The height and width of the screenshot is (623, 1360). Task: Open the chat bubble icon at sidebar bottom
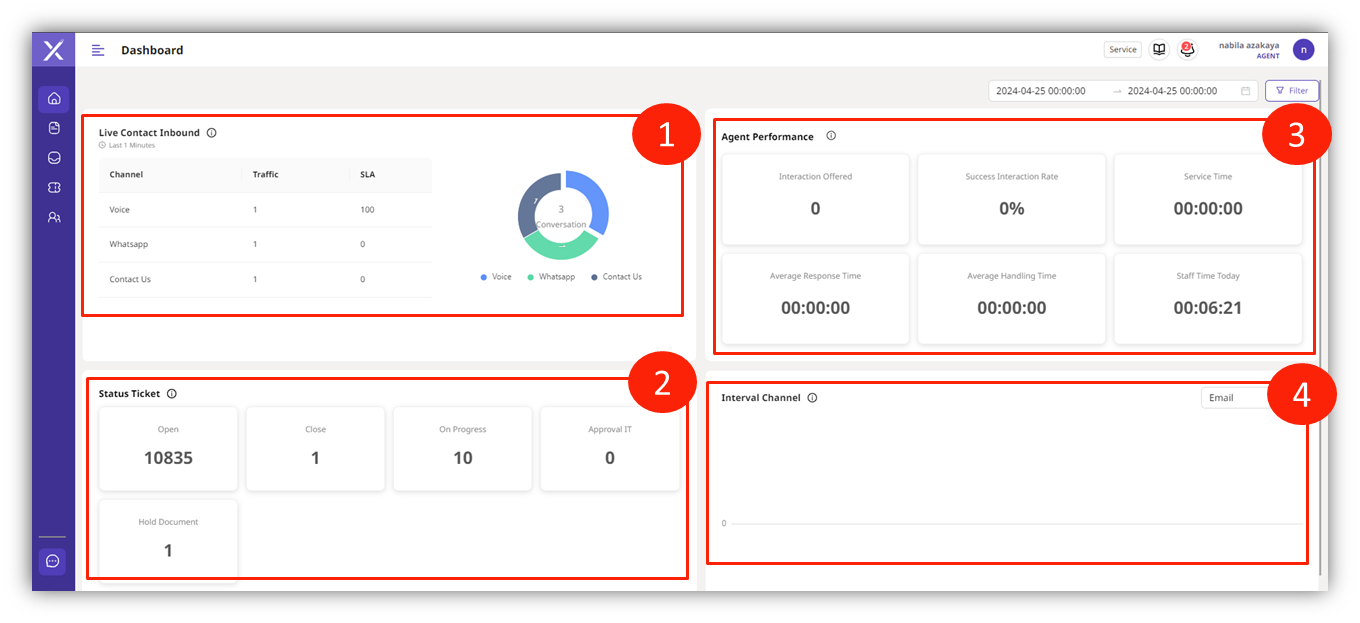[53, 561]
